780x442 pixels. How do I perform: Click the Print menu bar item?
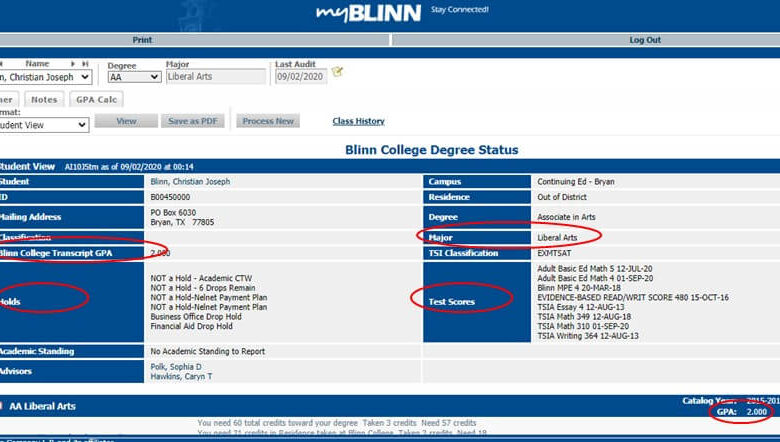[x=142, y=40]
